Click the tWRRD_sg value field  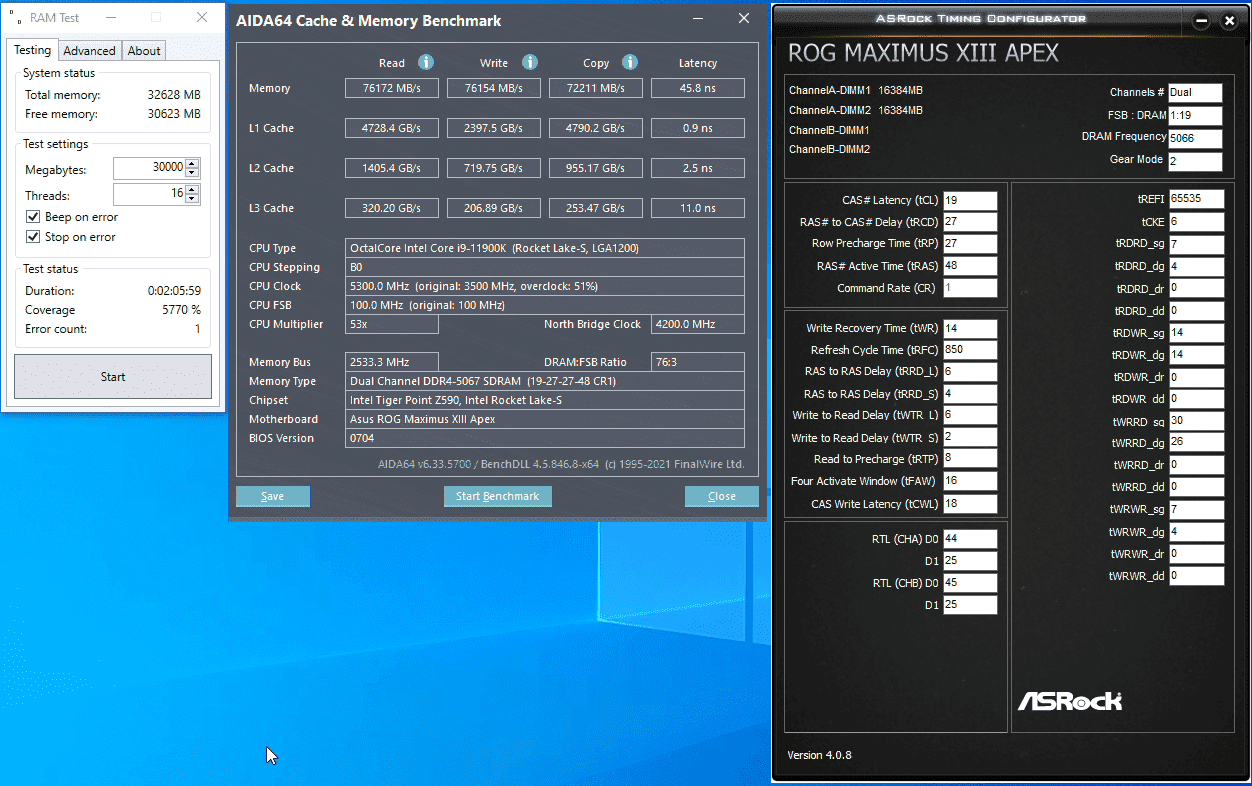coord(1196,421)
